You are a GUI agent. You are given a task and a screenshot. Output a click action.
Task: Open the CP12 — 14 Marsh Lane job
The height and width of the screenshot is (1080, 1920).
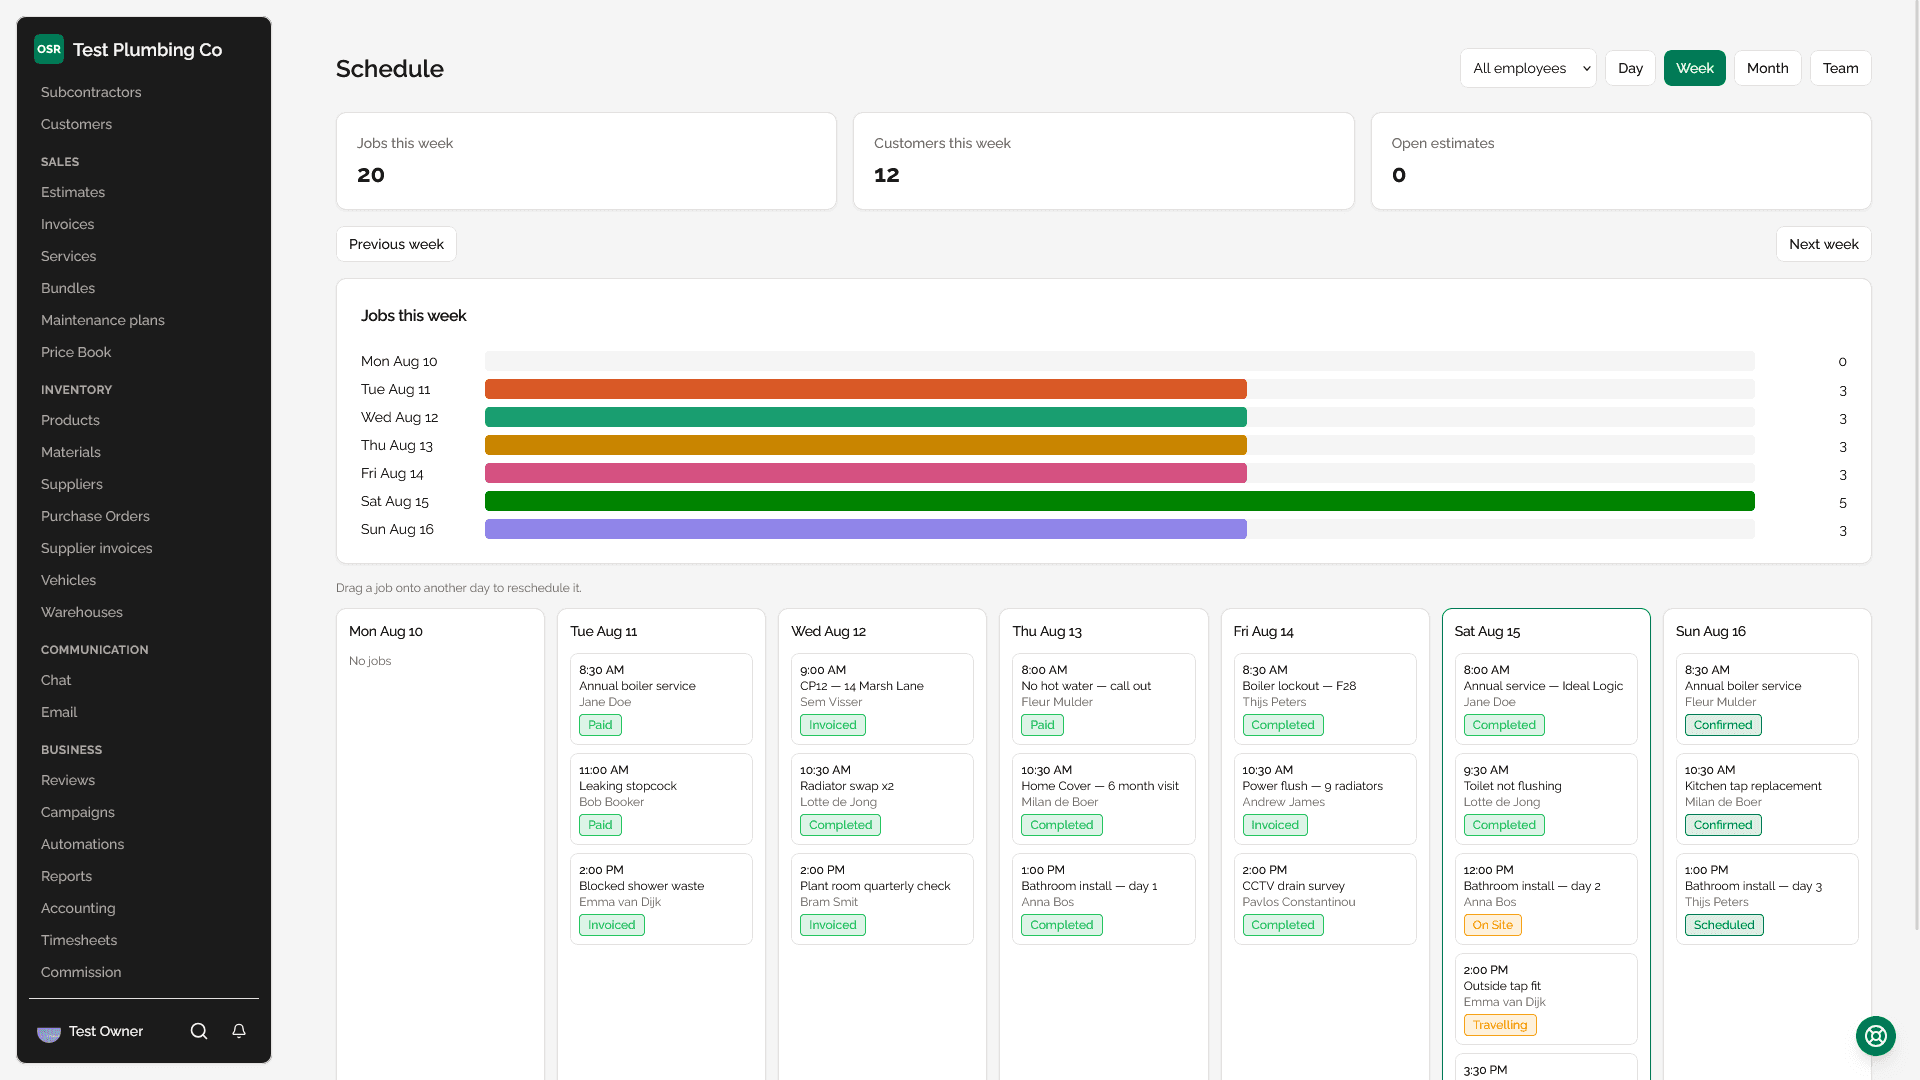tap(882, 699)
